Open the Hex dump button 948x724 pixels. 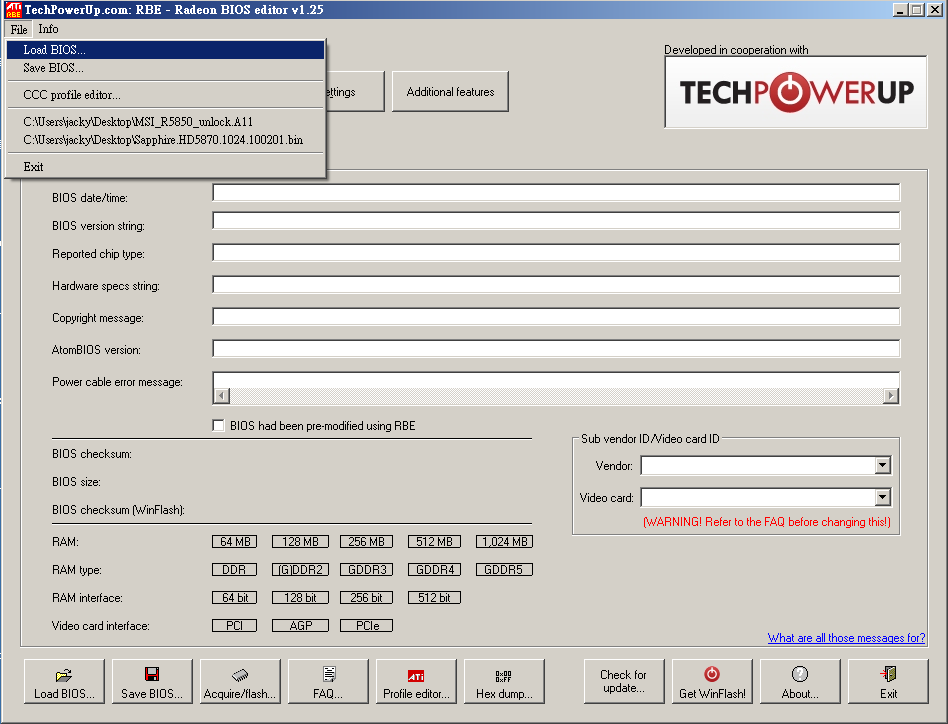504,681
